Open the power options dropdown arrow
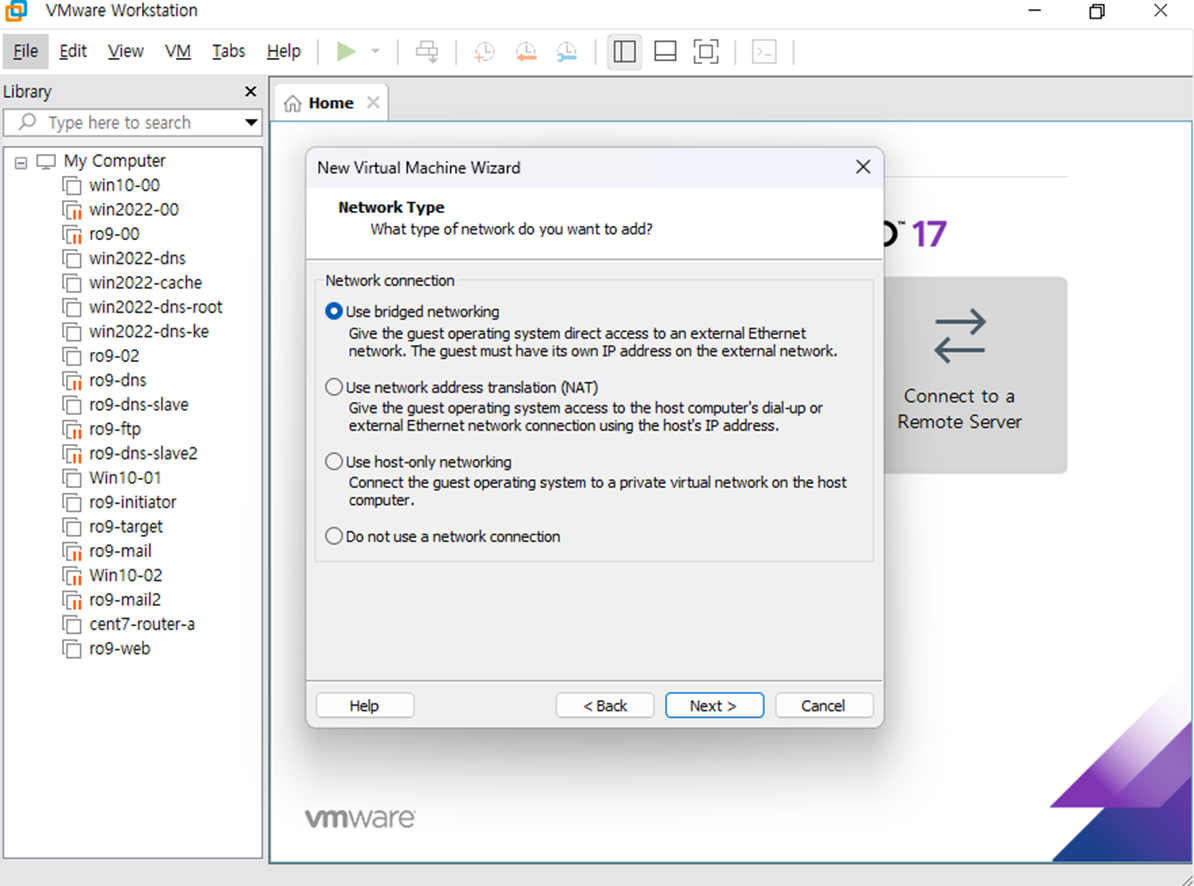 [375, 52]
